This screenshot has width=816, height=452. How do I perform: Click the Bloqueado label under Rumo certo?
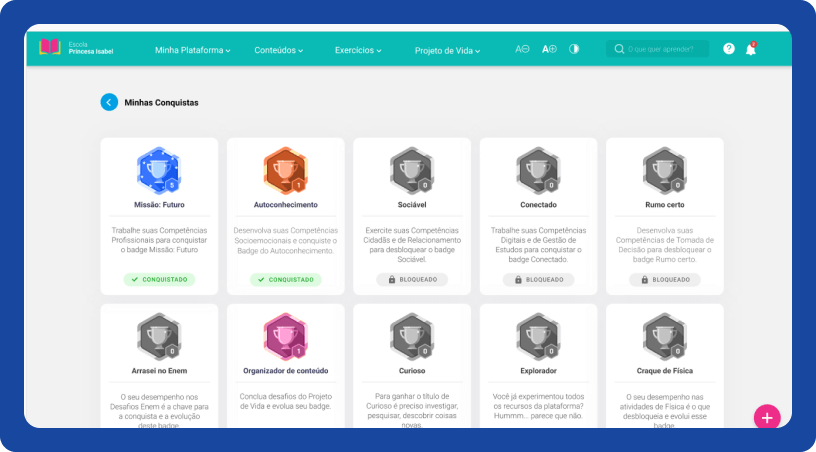tap(664, 280)
